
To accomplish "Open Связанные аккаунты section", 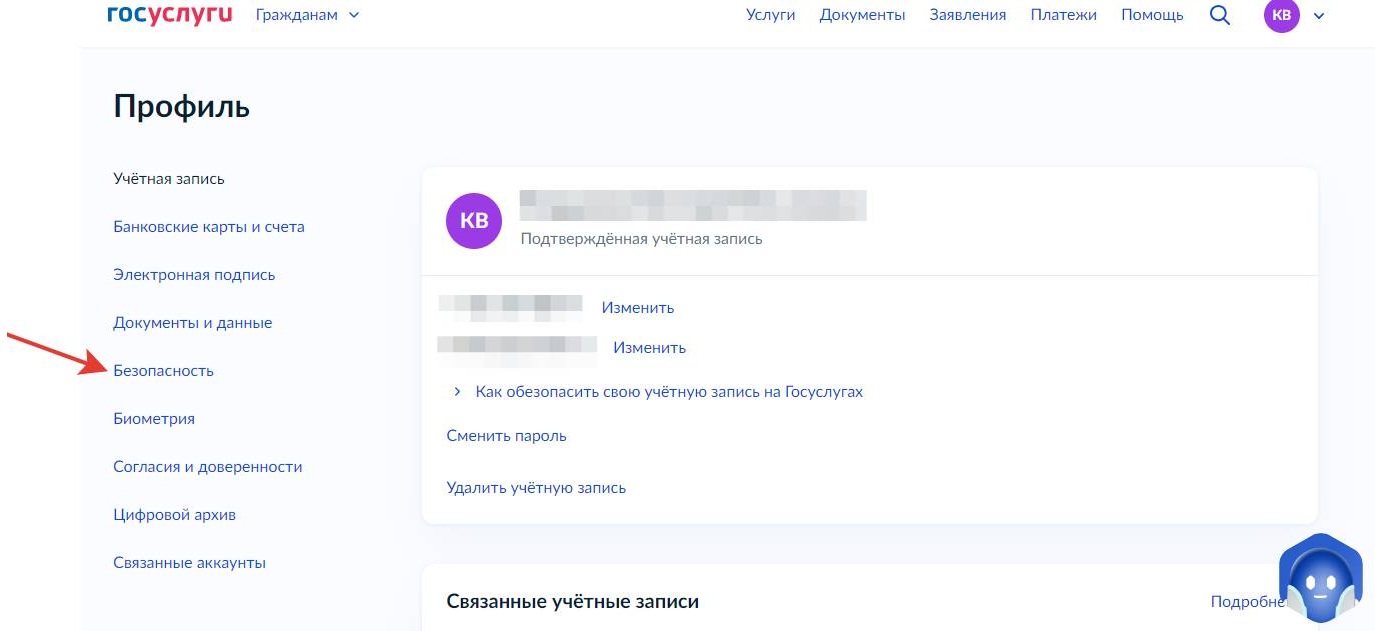I will click(190, 563).
